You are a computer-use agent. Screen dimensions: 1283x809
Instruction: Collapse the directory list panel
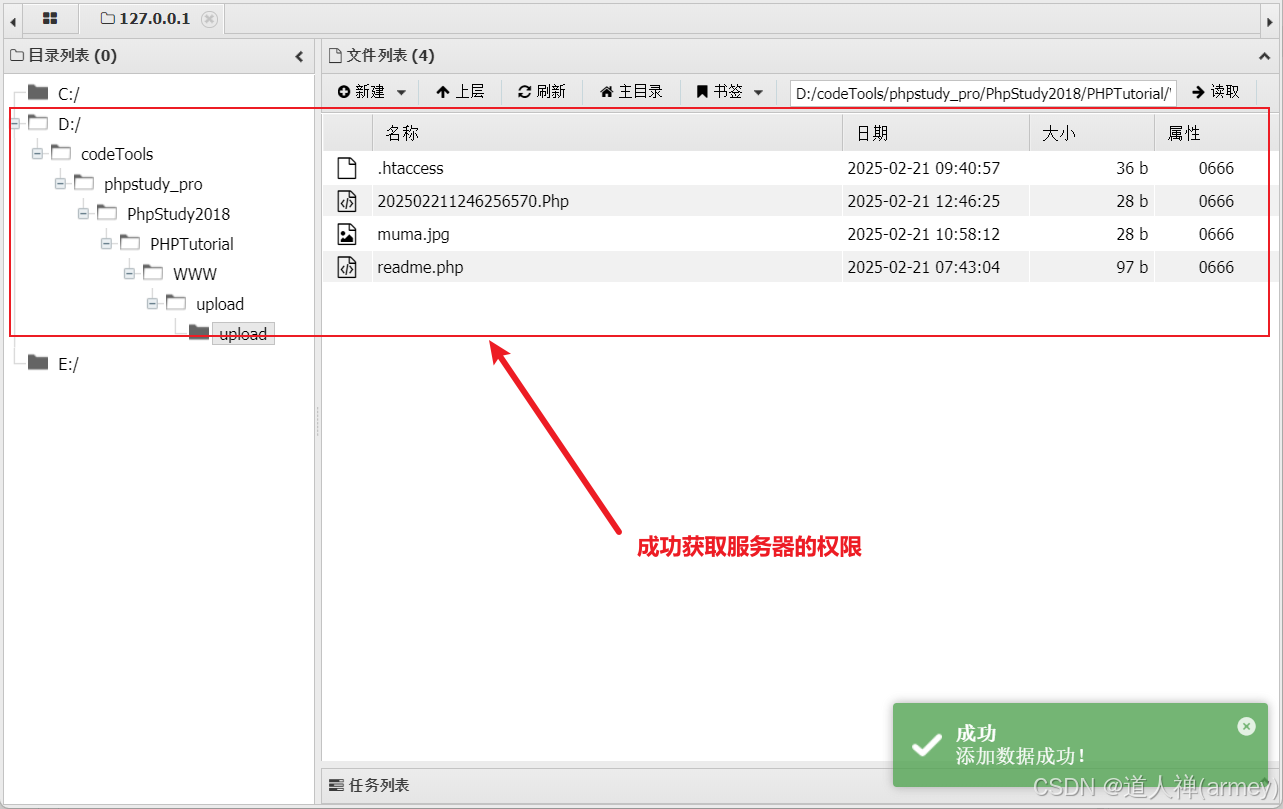click(x=299, y=57)
